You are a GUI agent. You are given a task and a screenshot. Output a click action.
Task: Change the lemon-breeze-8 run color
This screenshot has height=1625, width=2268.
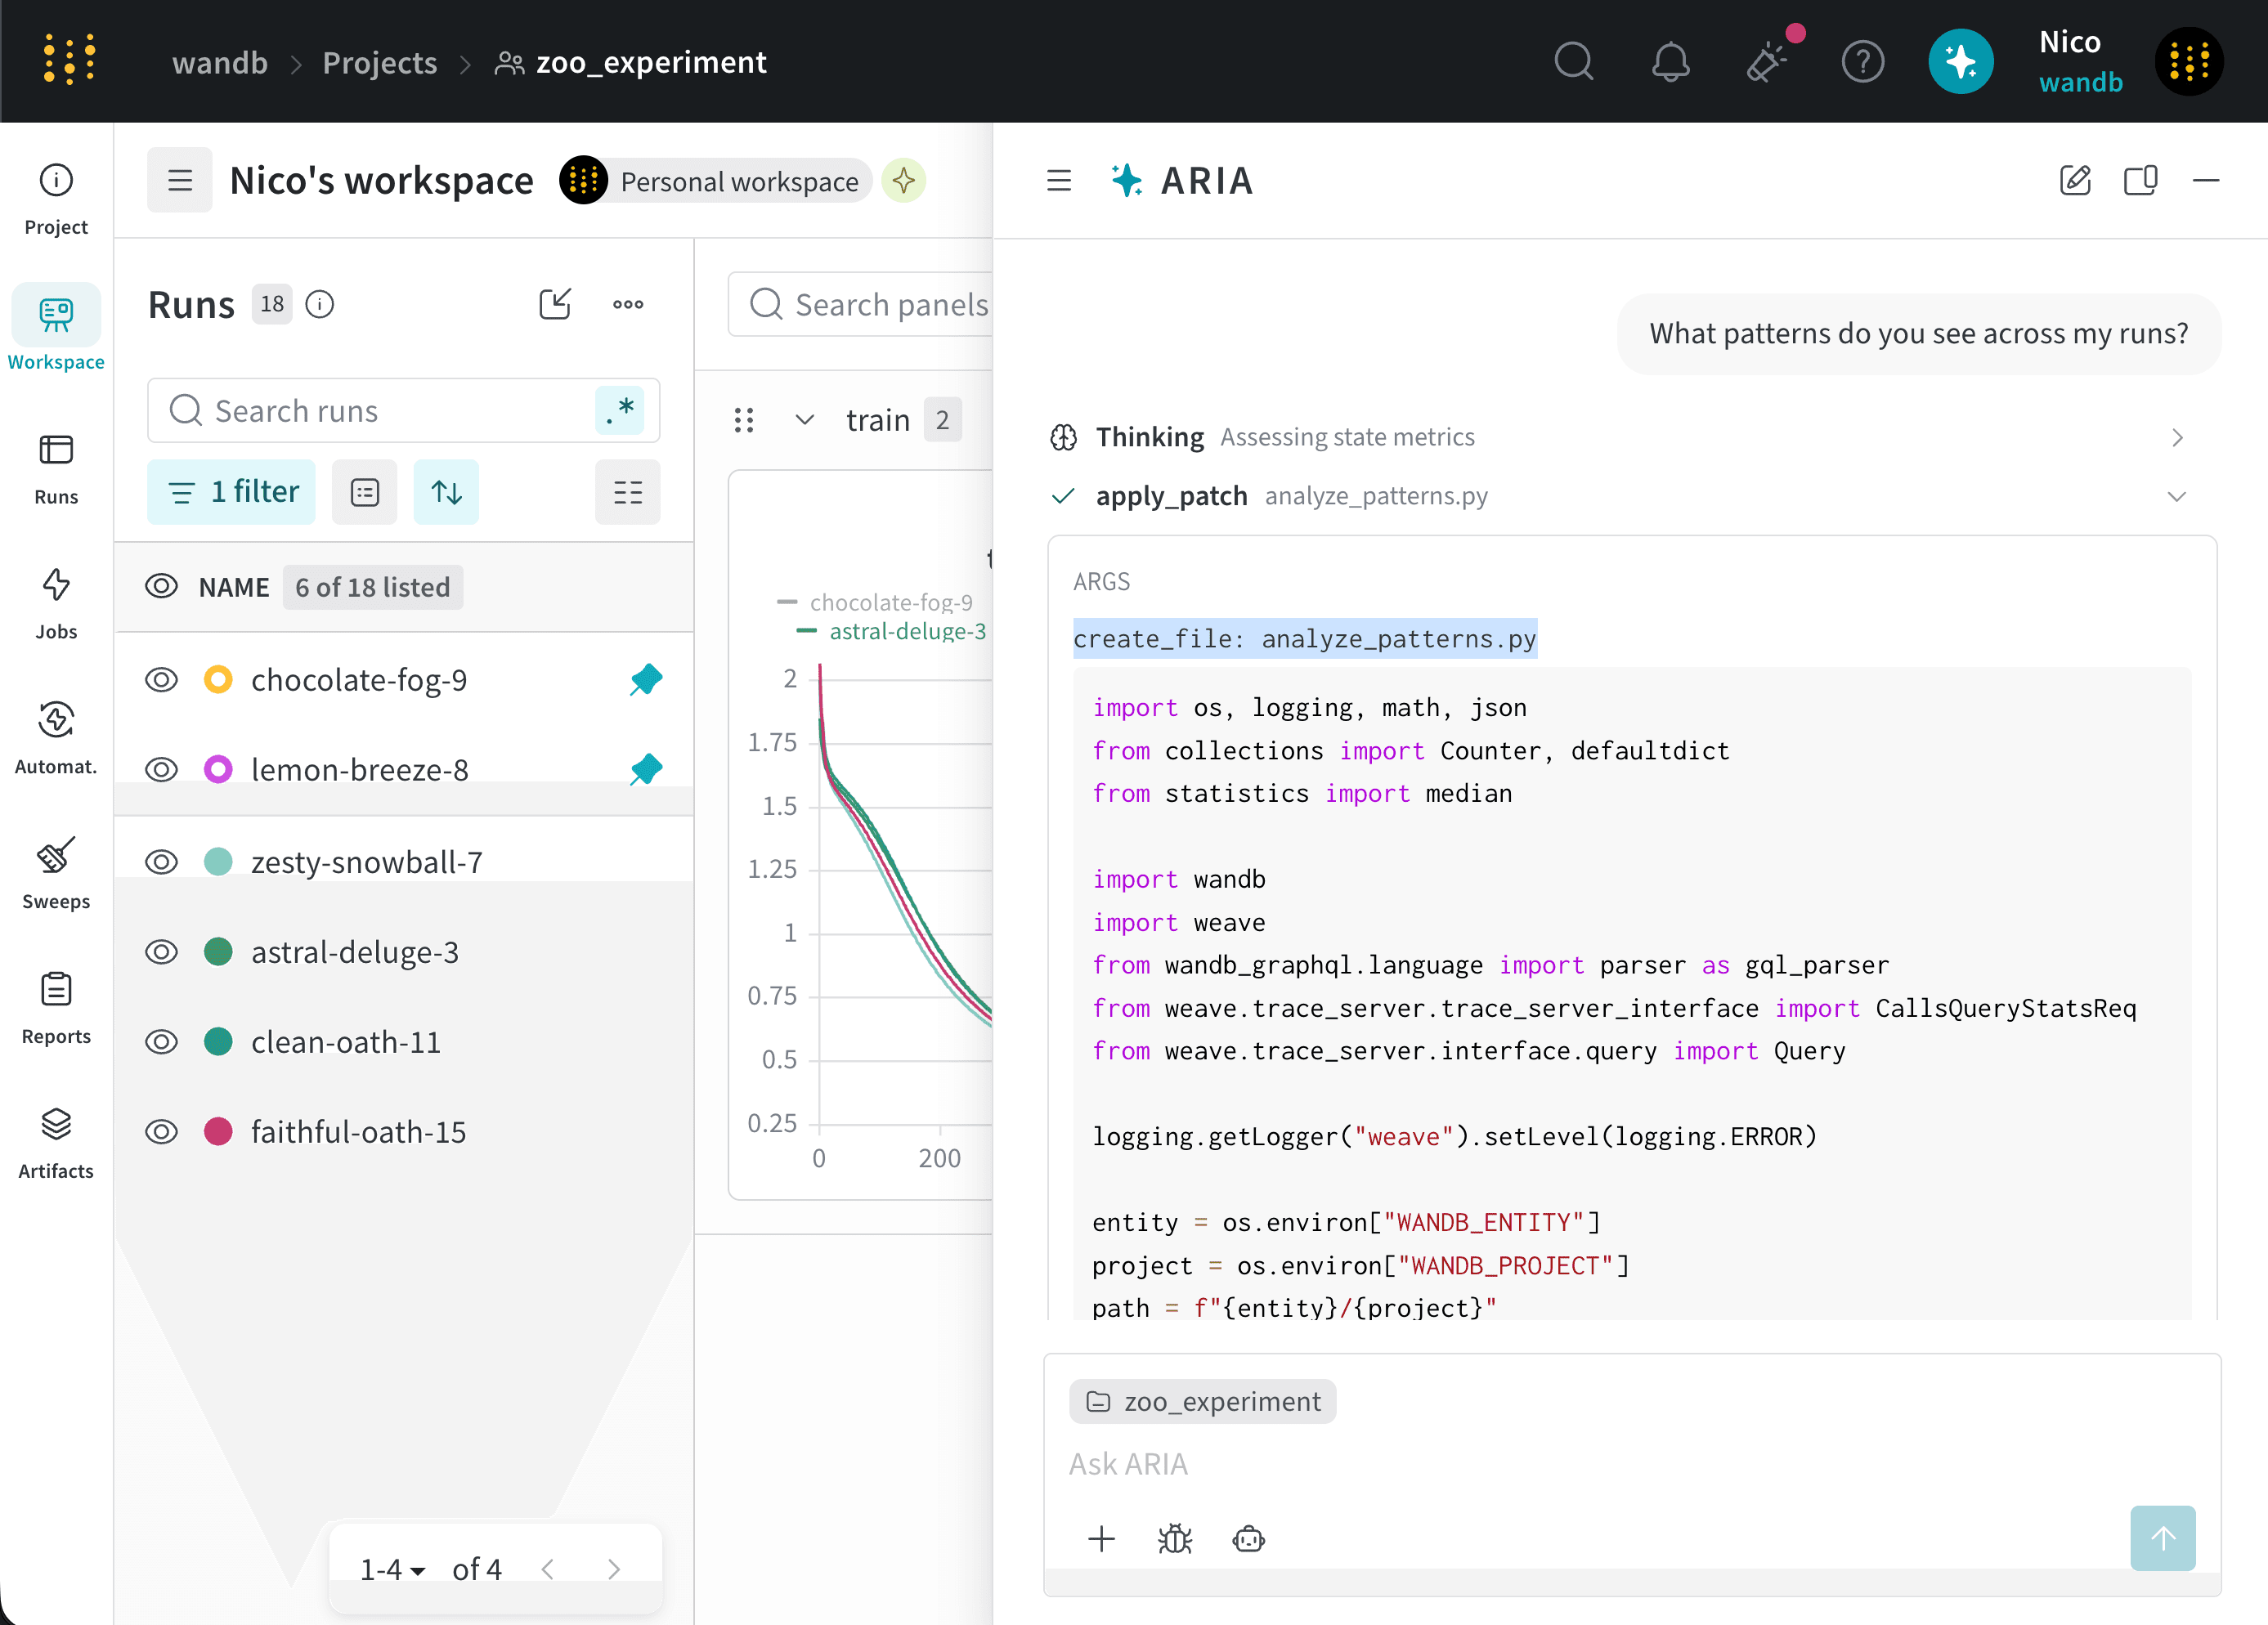coord(218,769)
